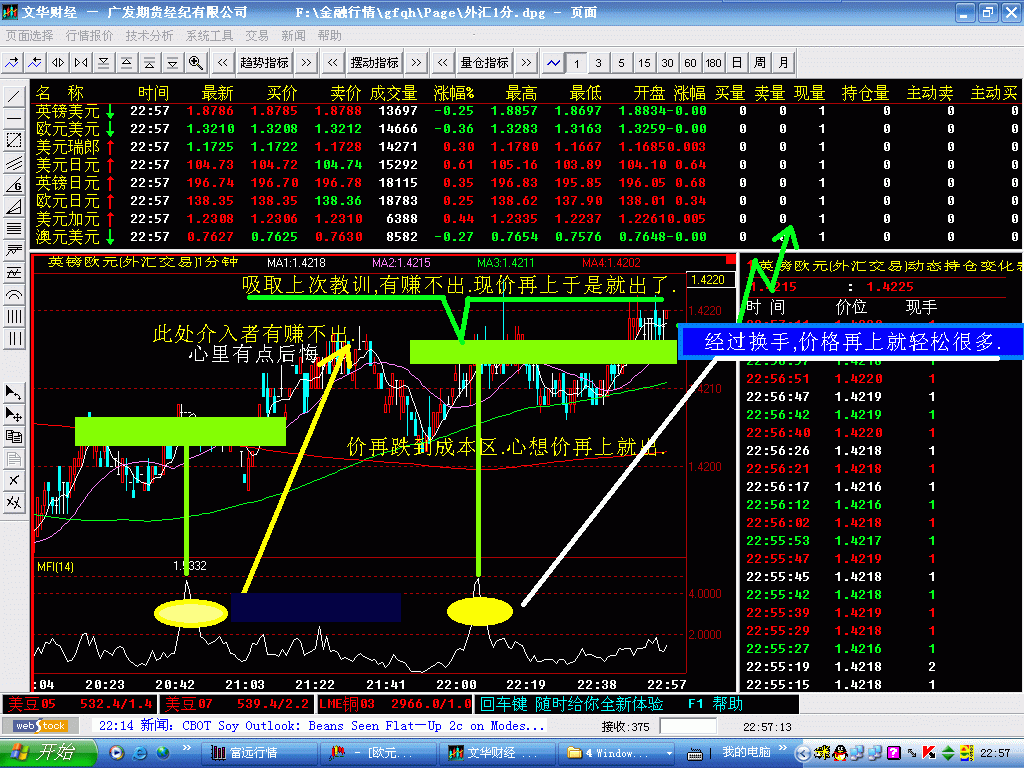Select the trend line drawing tool

coord(14,97)
